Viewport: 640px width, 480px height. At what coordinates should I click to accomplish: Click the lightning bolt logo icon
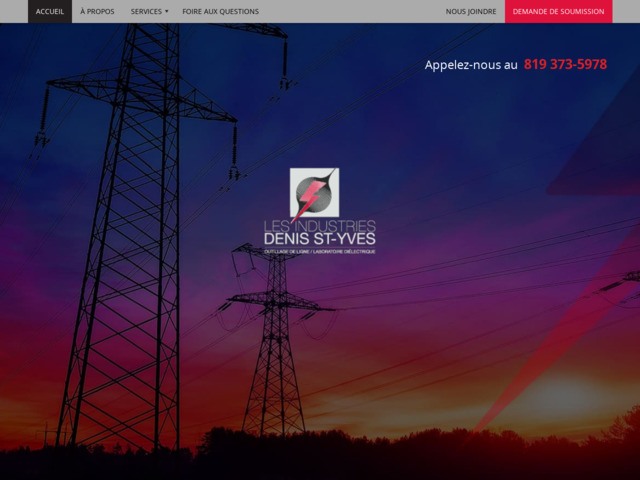click(314, 192)
